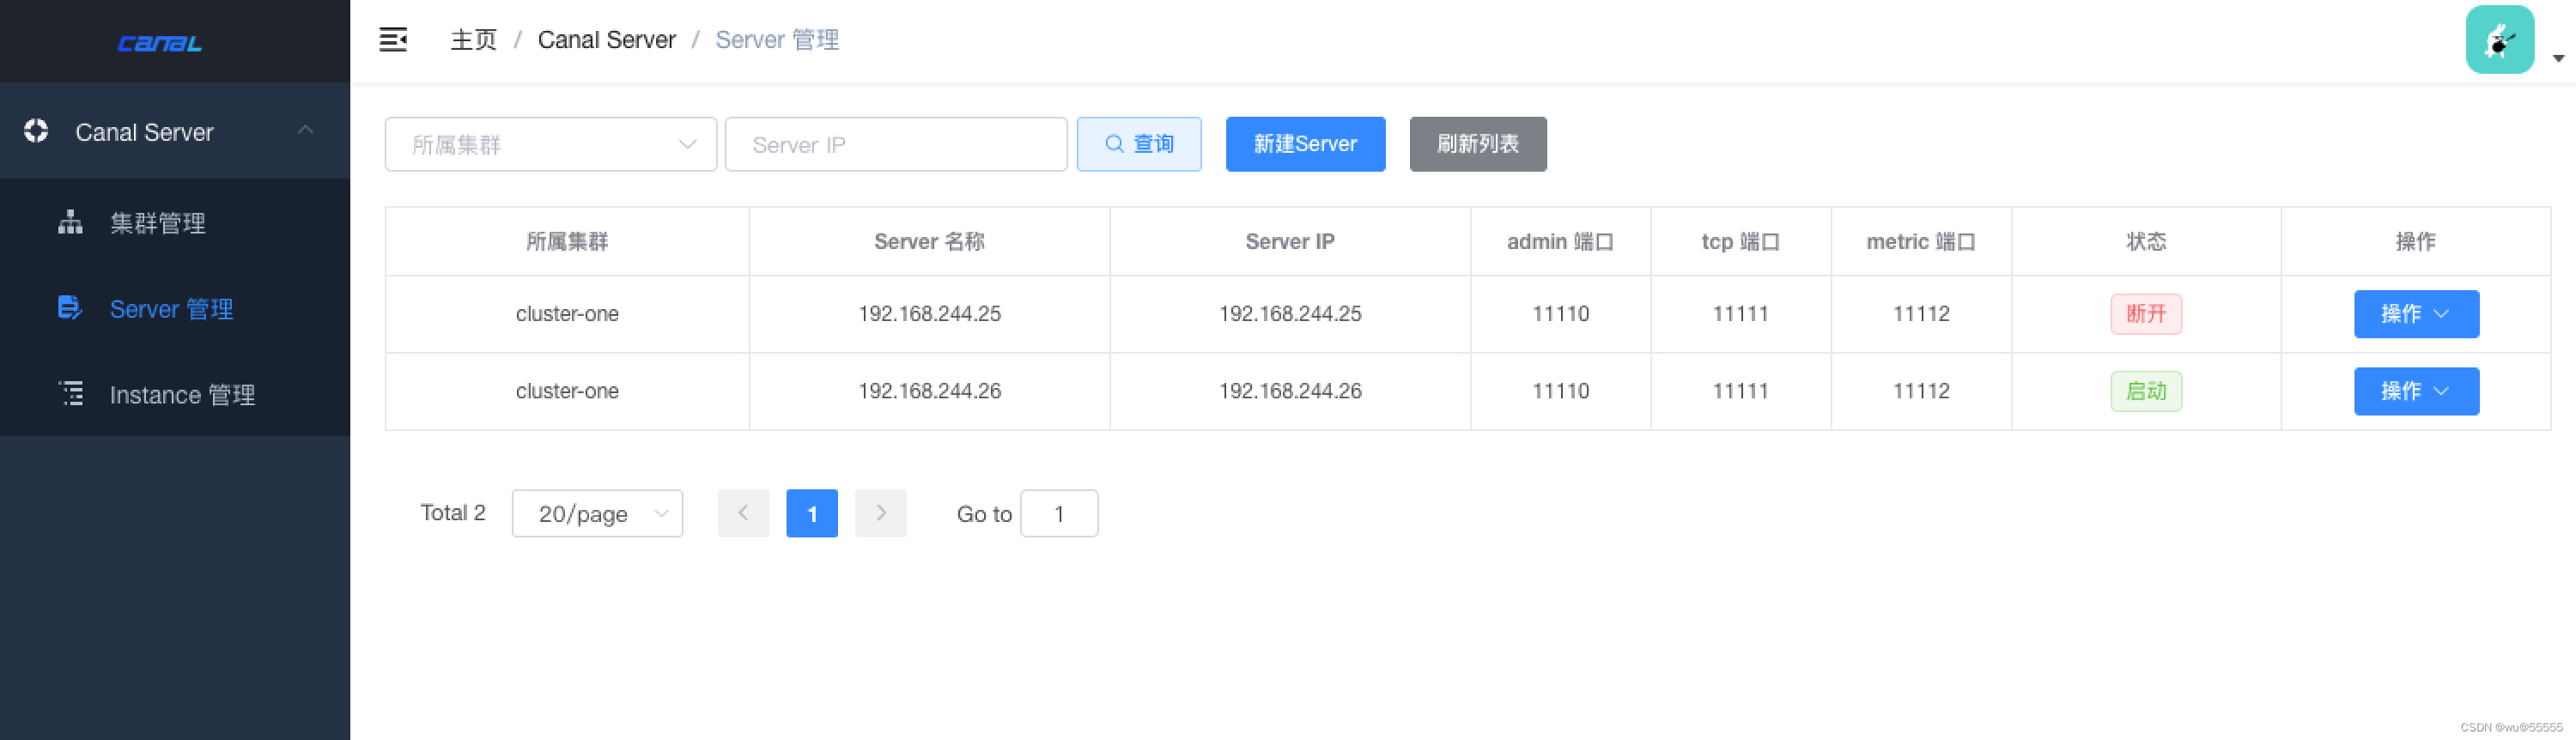Focus the Go to page input
This screenshot has height=740, width=2576.
tap(1059, 513)
